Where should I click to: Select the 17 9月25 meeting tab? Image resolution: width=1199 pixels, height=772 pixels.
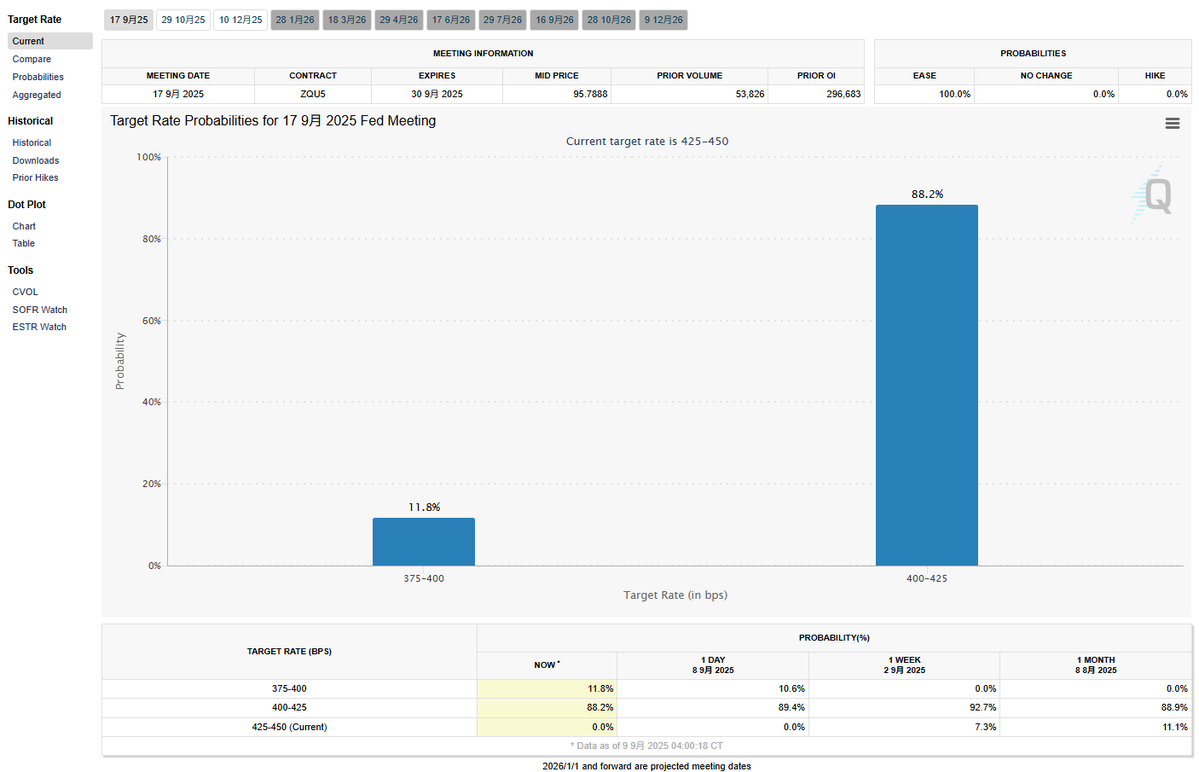click(128, 20)
